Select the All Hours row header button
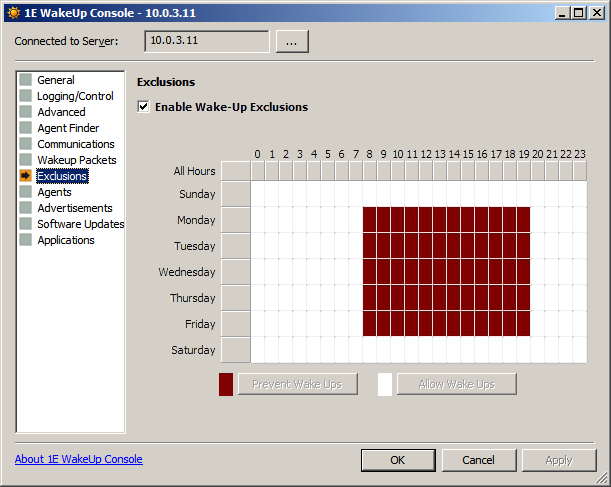Viewport: 611px width, 487px height. 235,171
